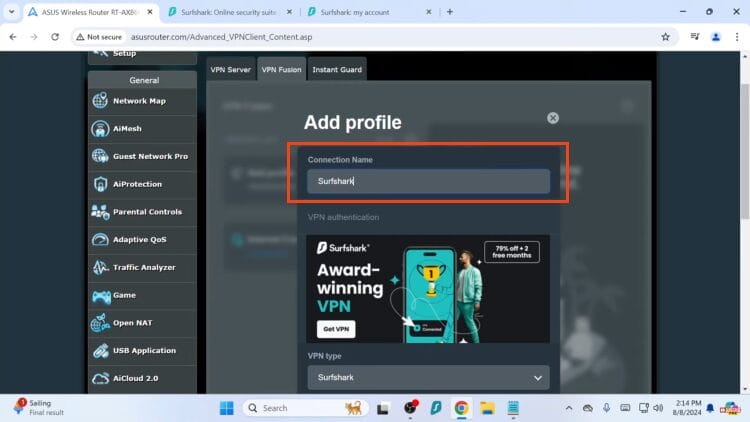
Task: Open the AiMesh page icon
Action: pos(100,129)
